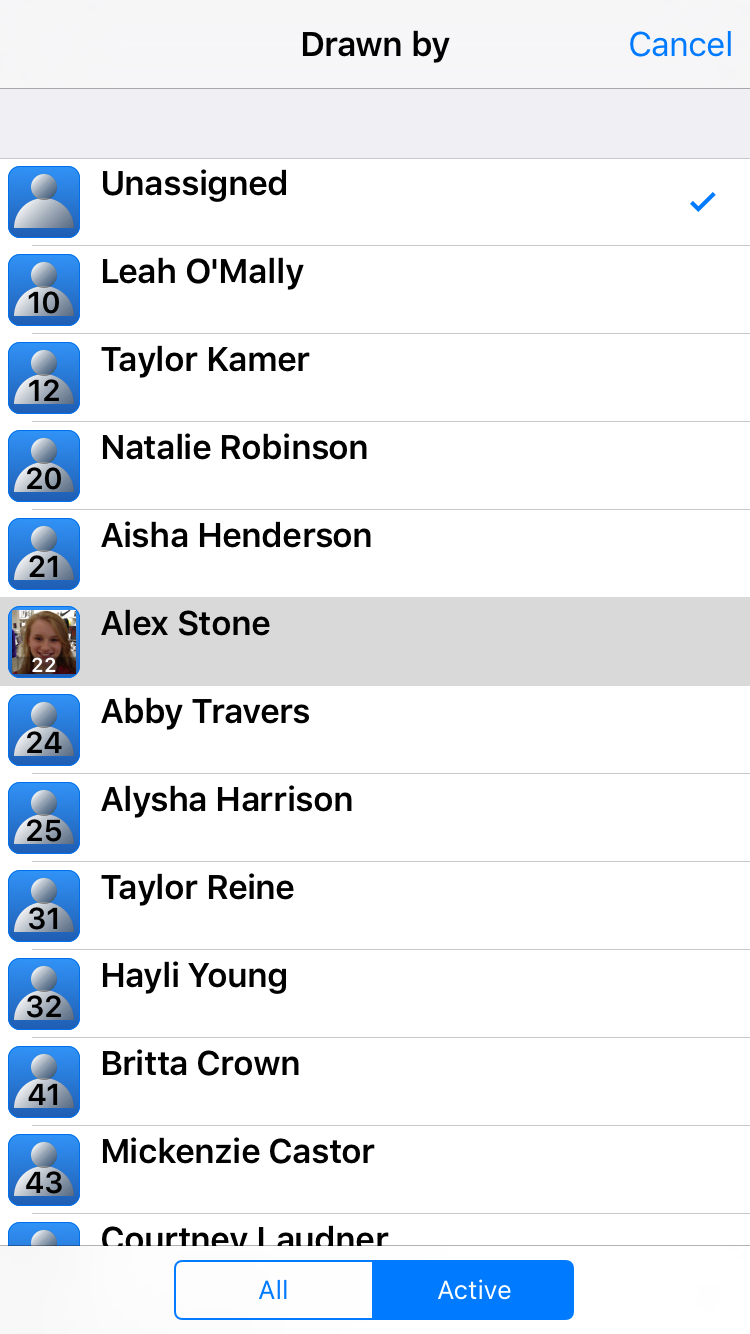Tap player number 20 avatar icon

44,466
